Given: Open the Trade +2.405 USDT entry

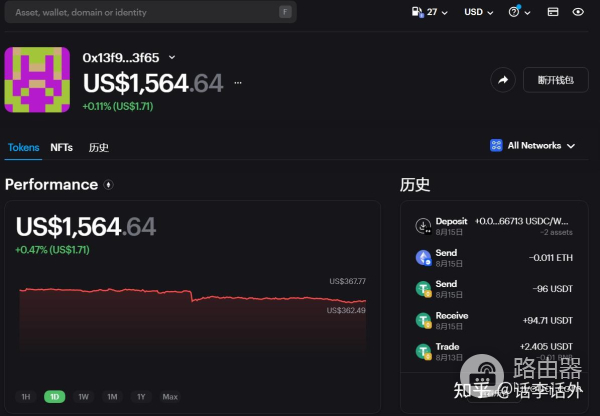Looking at the screenshot, I should click(494, 351).
